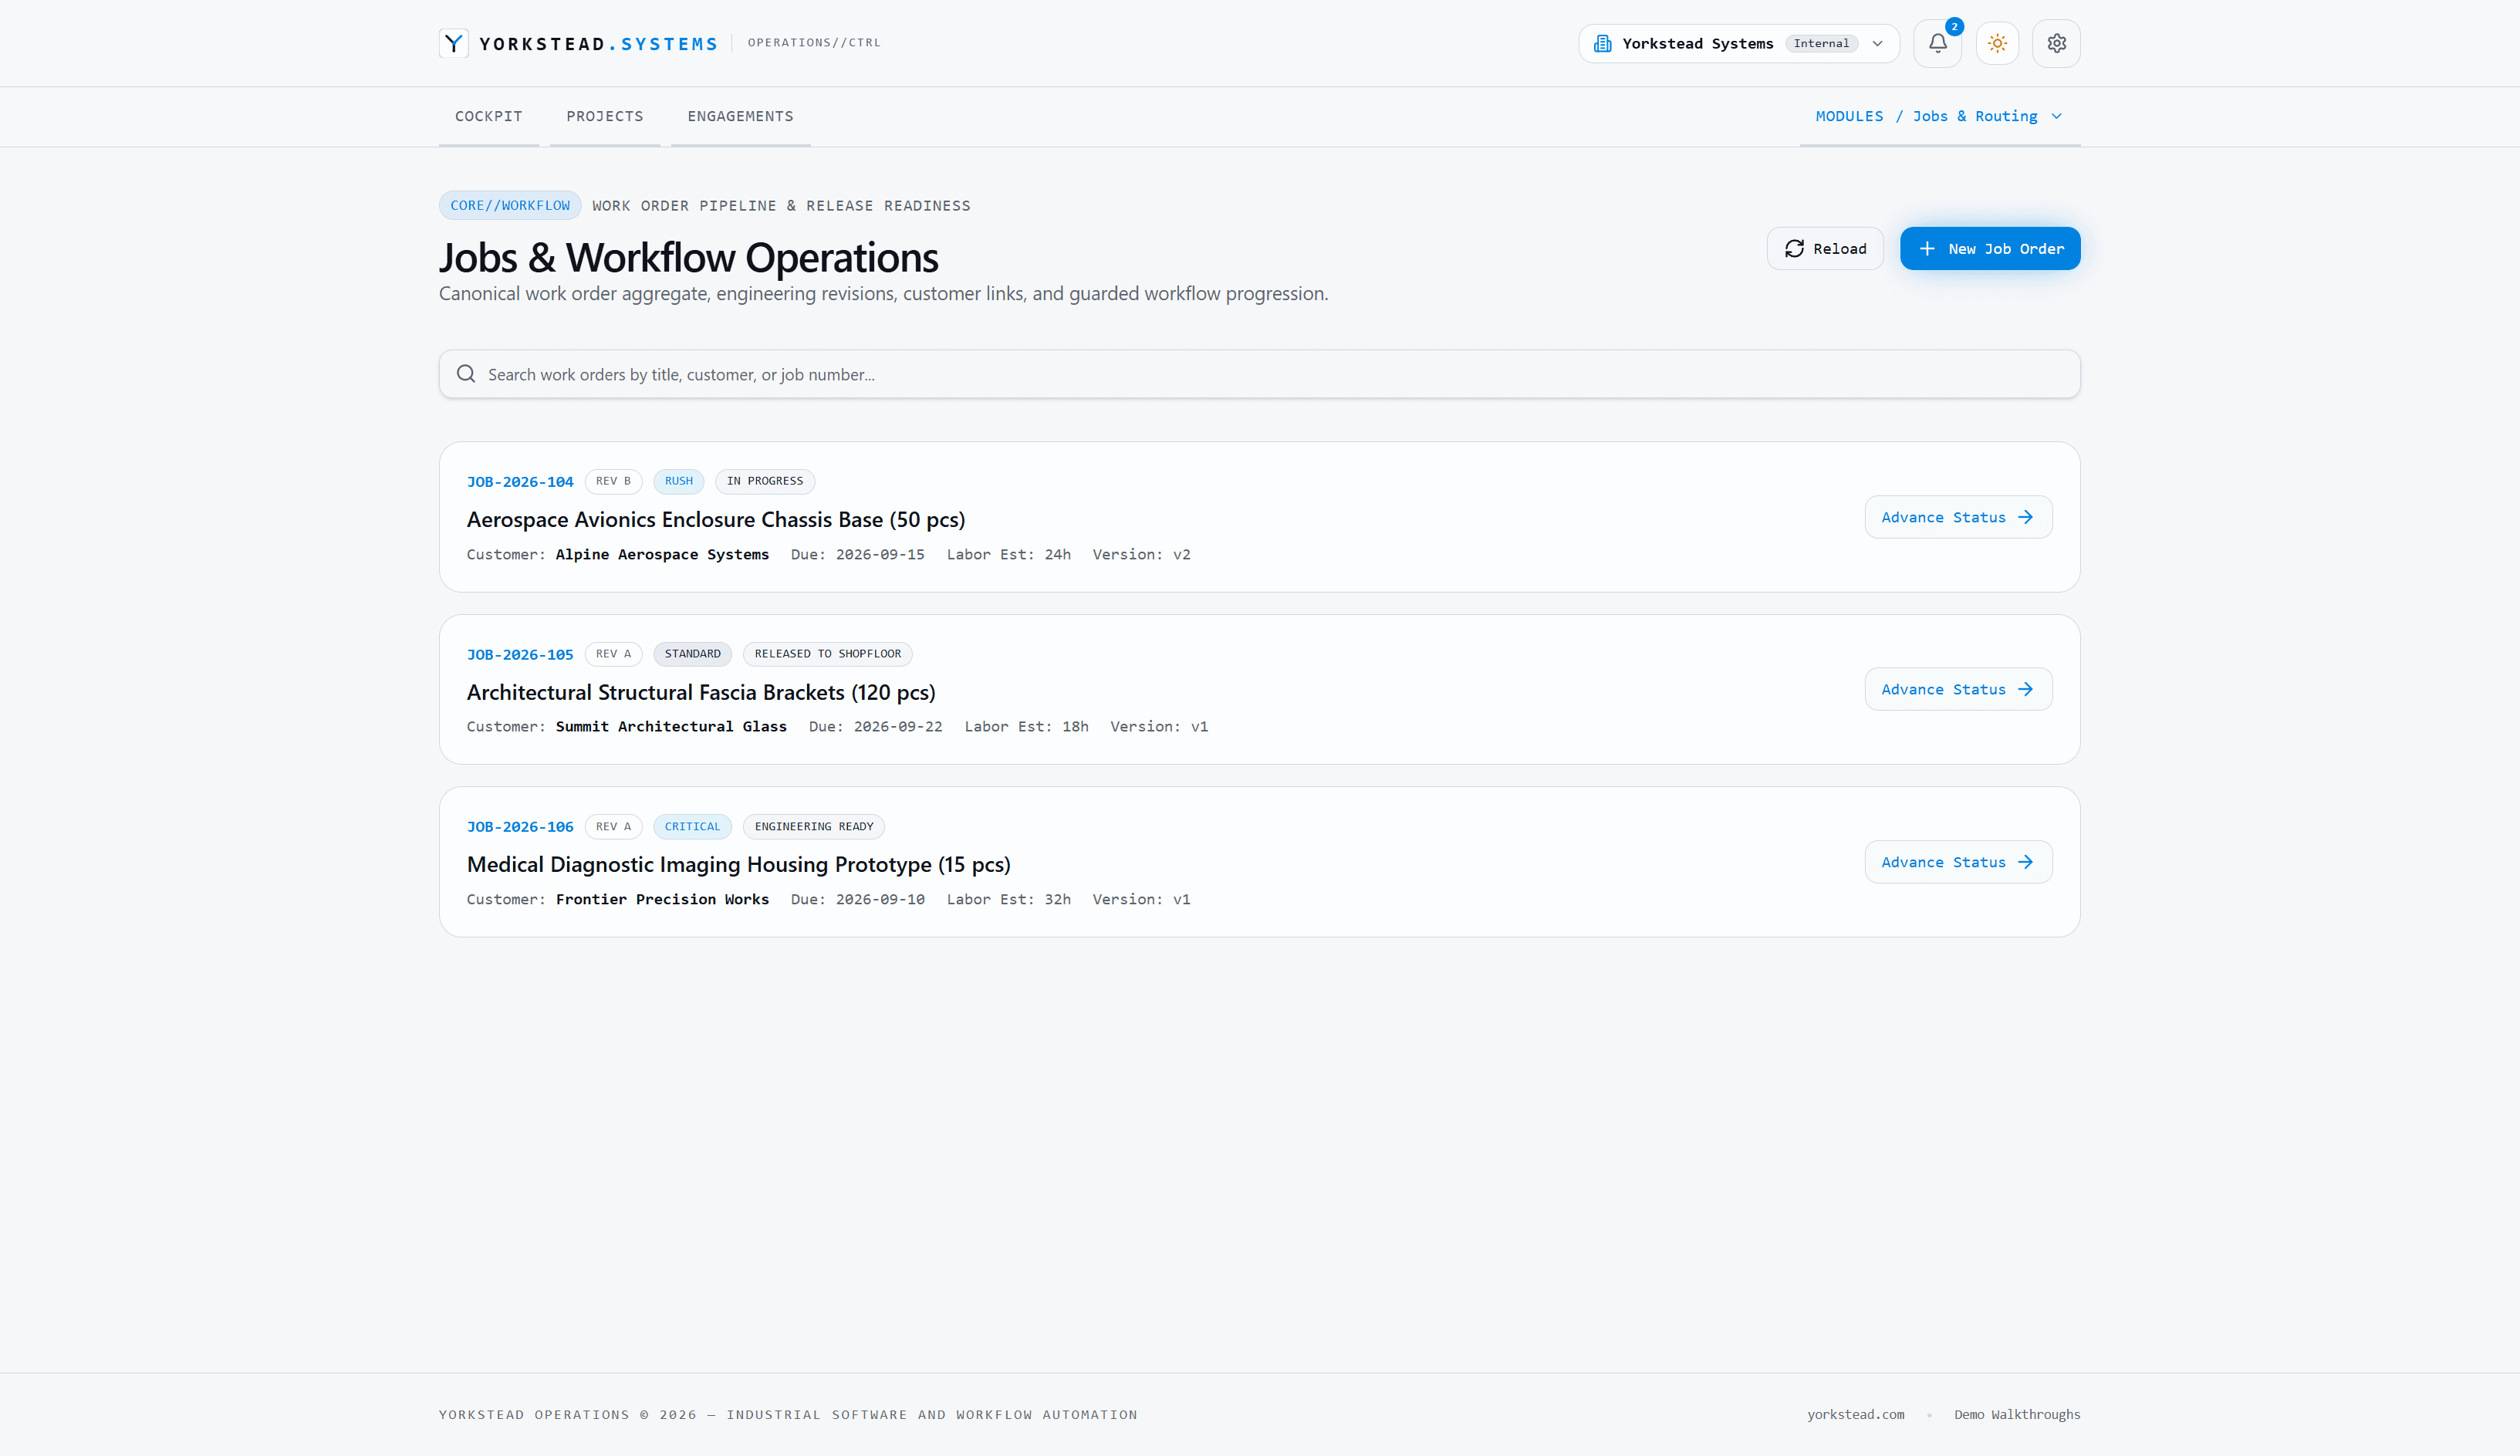2520x1456 pixels.
Task: Click the RUSH priority badge
Action: pos(679,481)
